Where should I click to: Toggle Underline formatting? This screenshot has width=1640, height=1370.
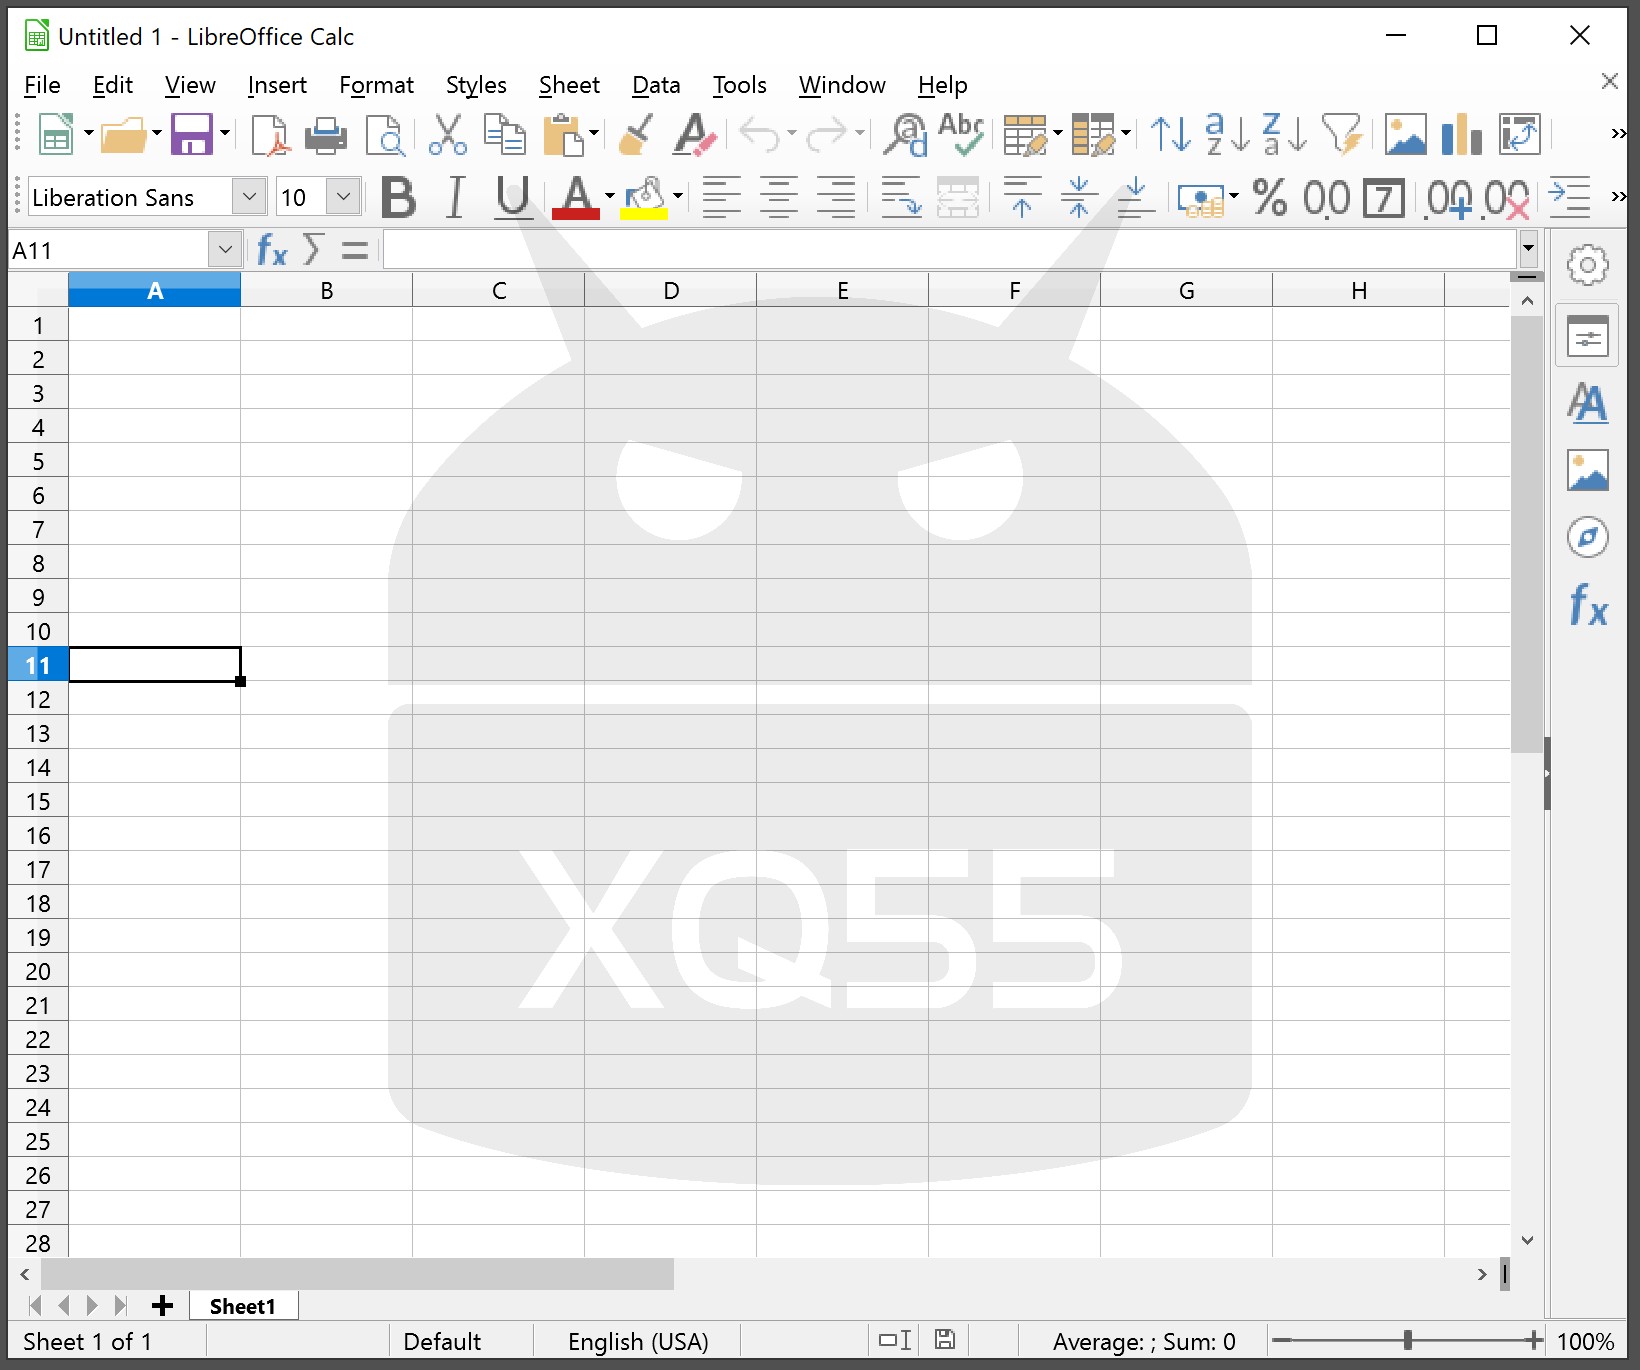[x=513, y=197]
